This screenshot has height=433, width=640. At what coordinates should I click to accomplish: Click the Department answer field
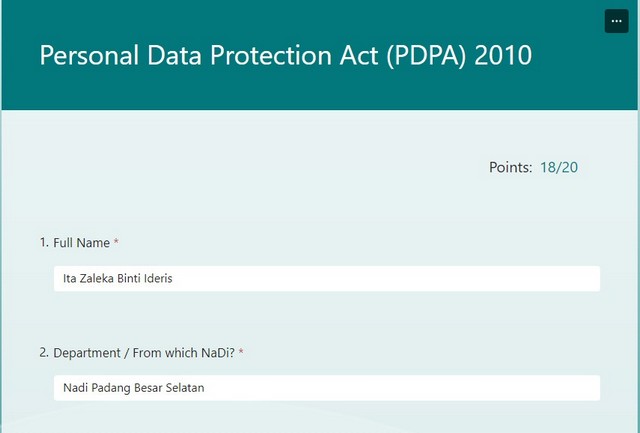pos(326,388)
